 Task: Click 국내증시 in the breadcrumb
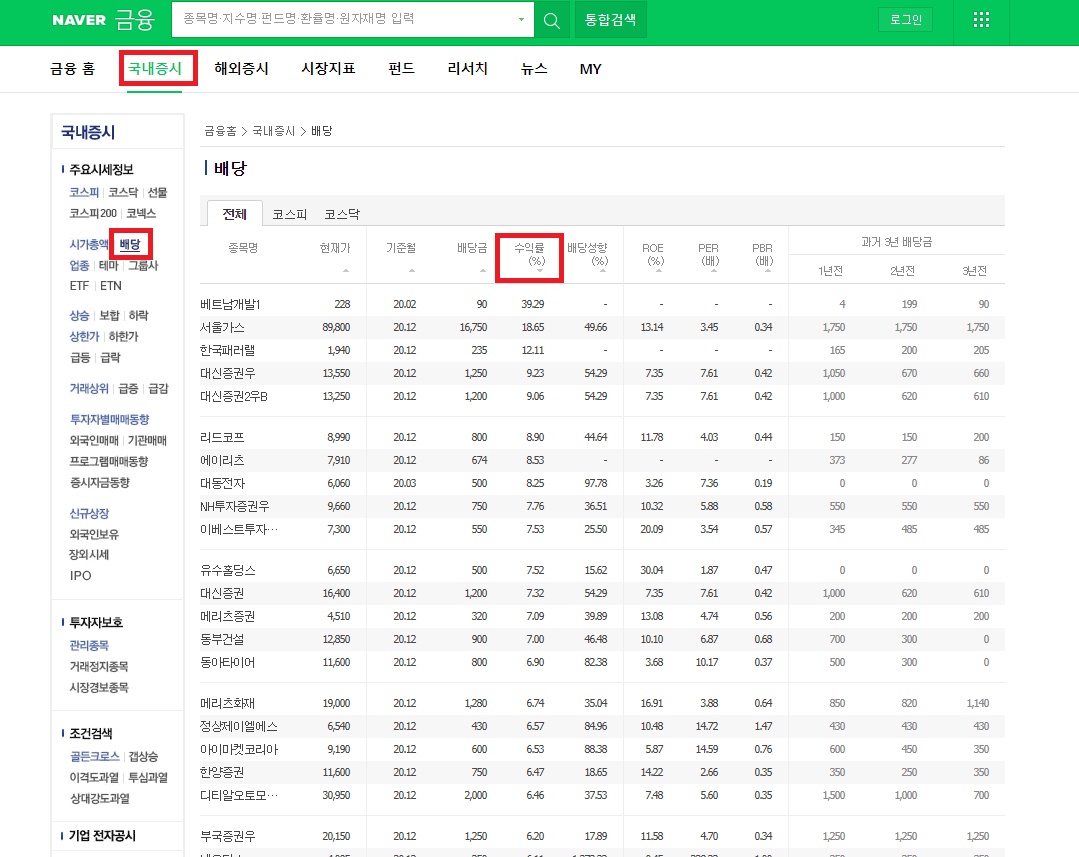click(x=273, y=131)
